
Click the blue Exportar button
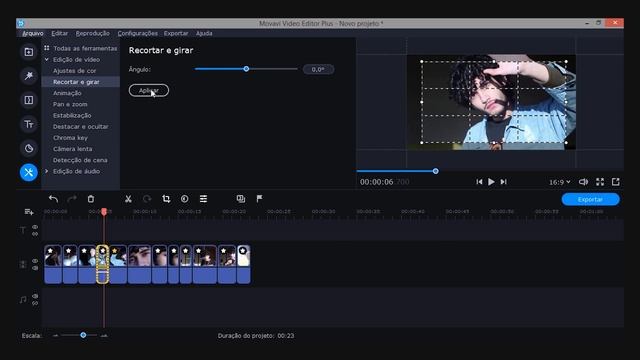pos(590,199)
